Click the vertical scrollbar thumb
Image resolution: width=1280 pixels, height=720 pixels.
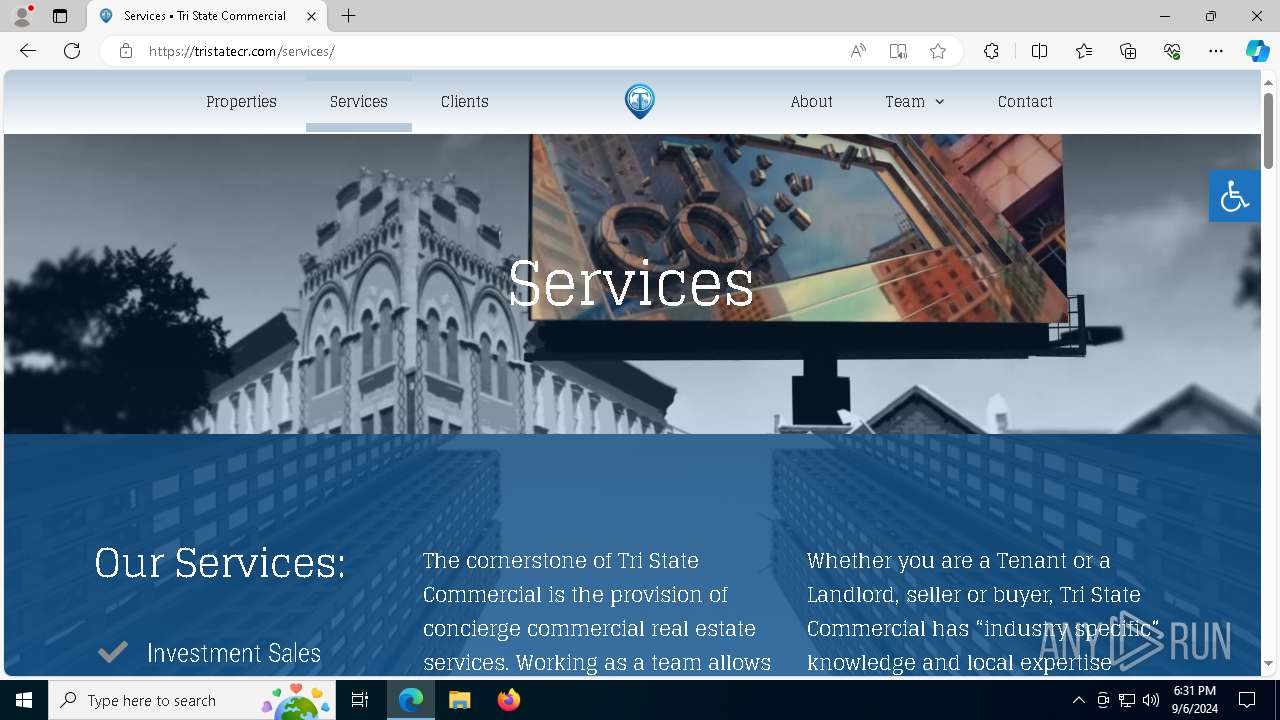tap(1268, 130)
